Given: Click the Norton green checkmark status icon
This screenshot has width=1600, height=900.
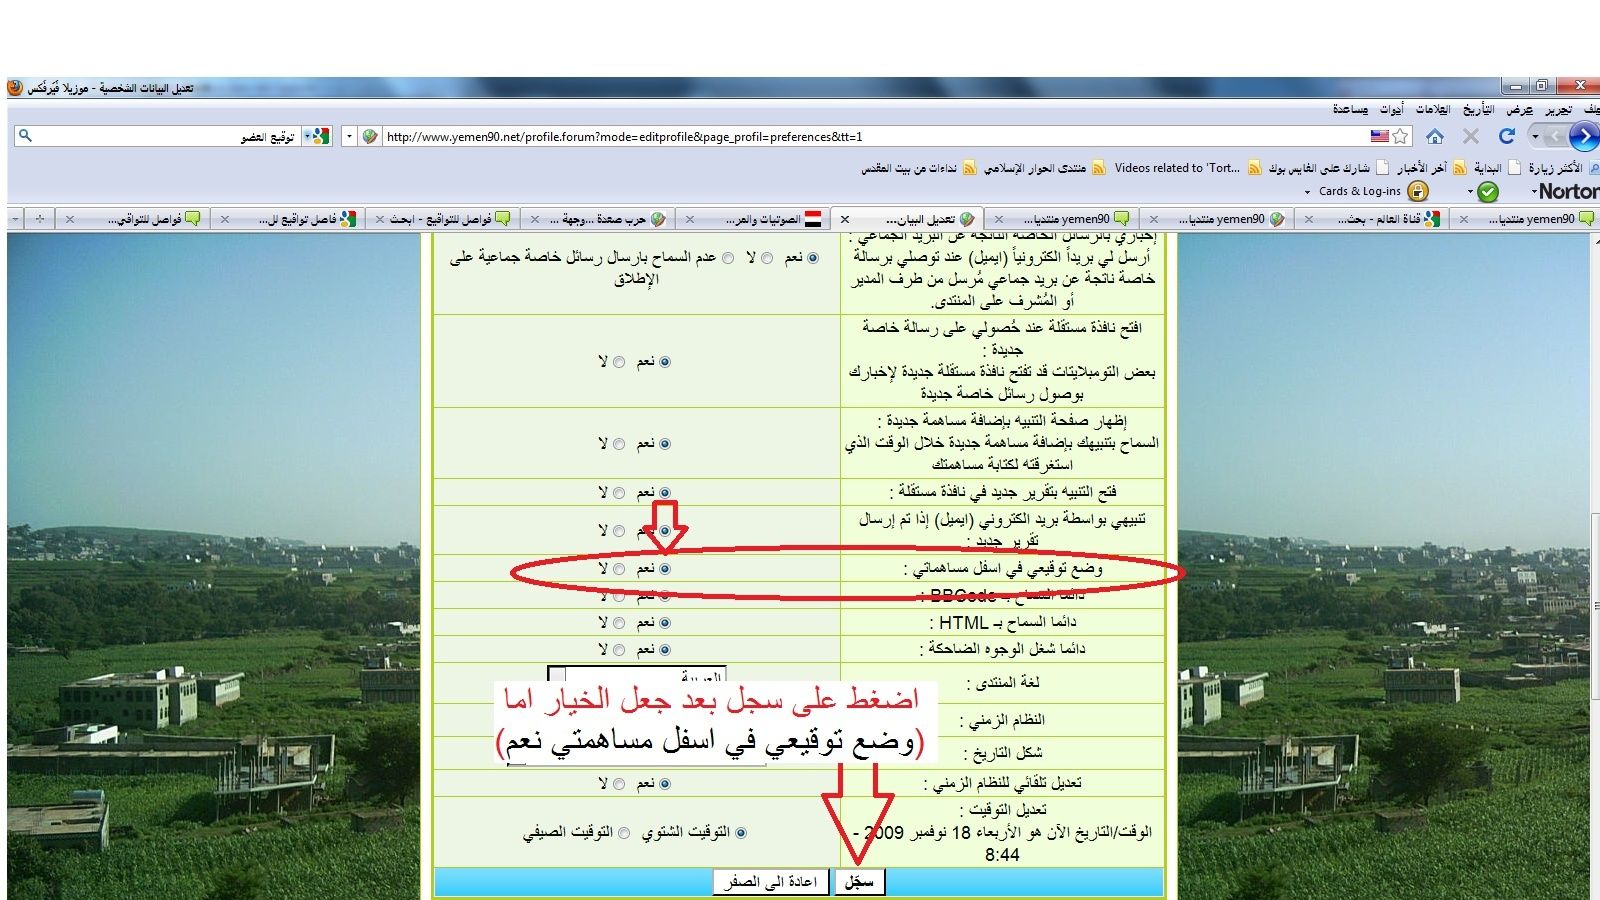Looking at the screenshot, I should coord(1488,191).
